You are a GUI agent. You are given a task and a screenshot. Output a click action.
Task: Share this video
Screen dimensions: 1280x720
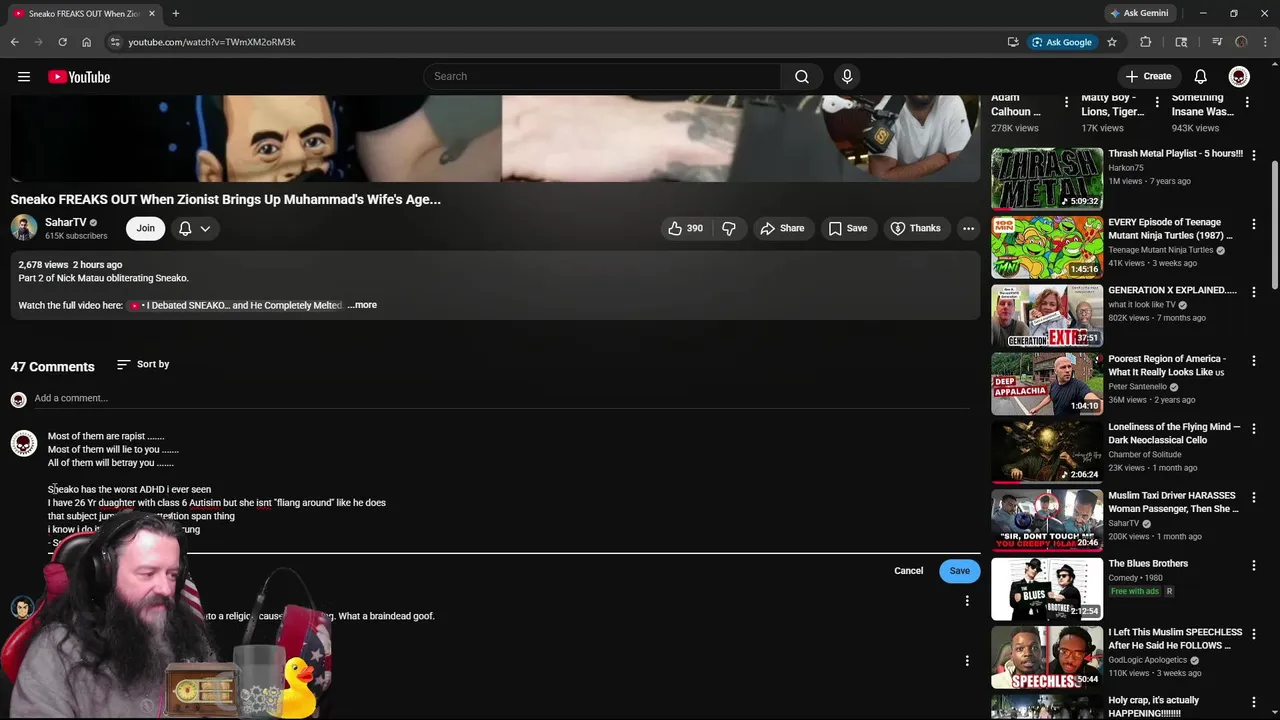pyautogui.click(x=782, y=228)
